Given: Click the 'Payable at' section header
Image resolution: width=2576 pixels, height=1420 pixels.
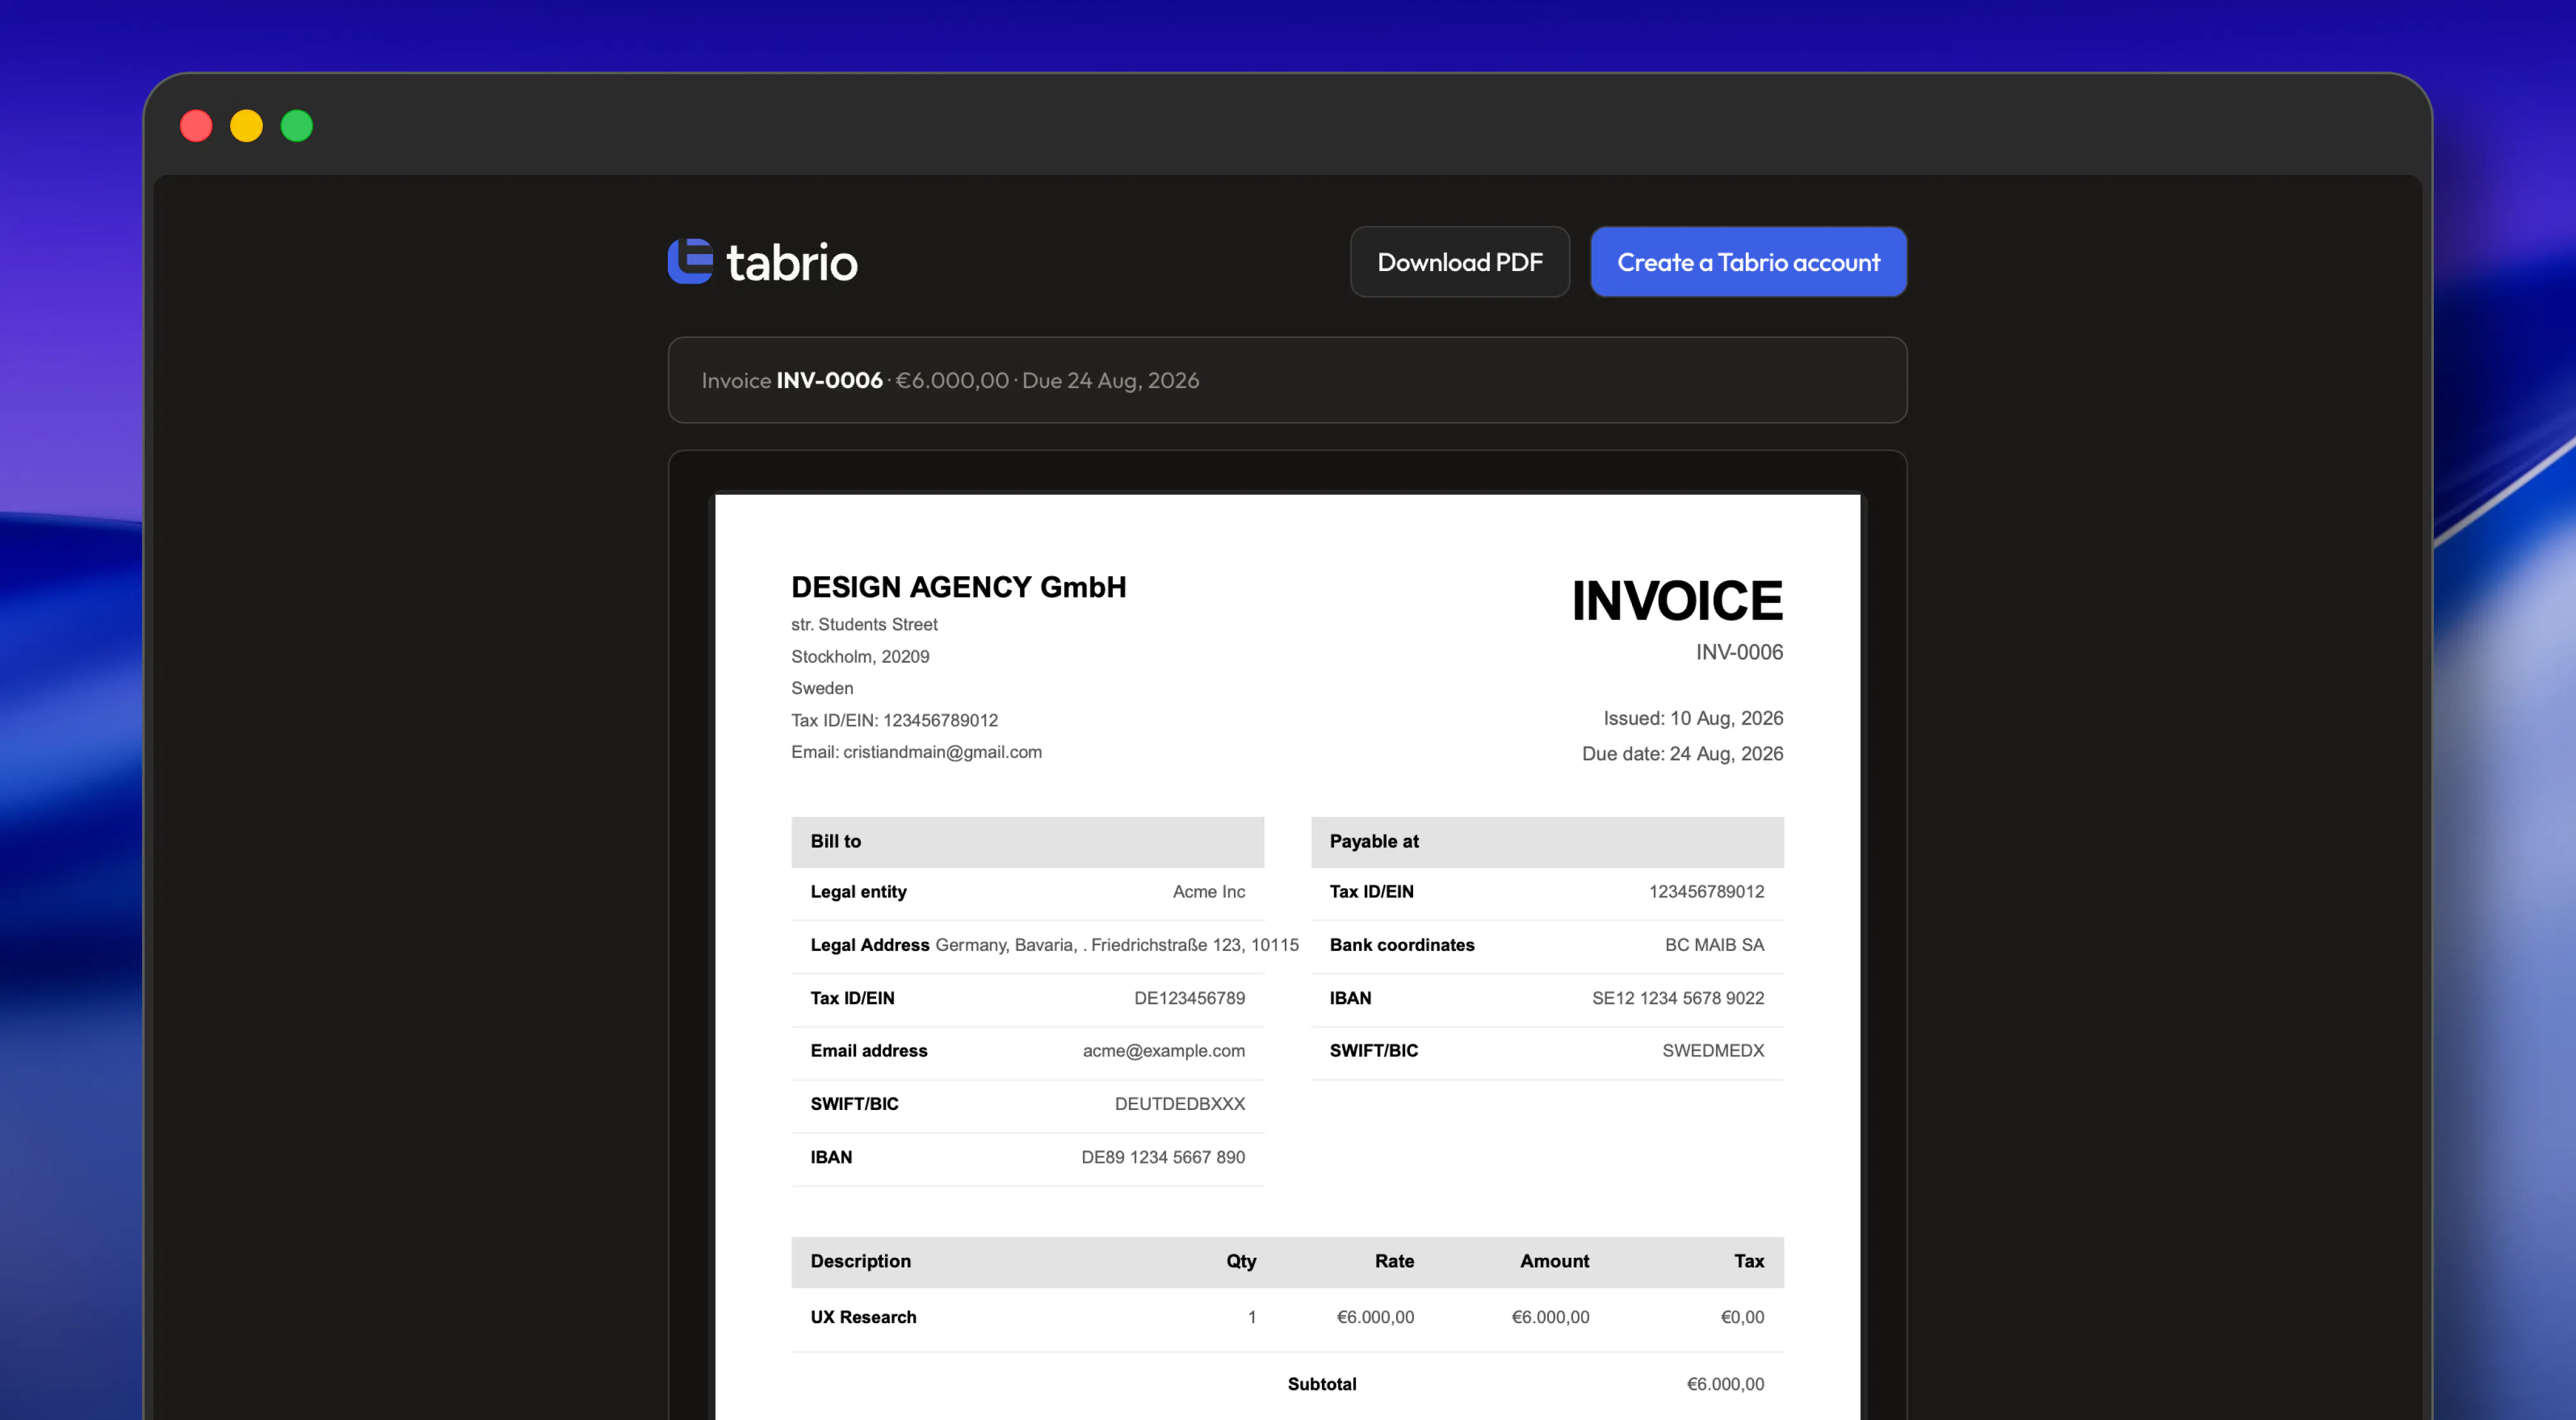Looking at the screenshot, I should click(x=1547, y=842).
